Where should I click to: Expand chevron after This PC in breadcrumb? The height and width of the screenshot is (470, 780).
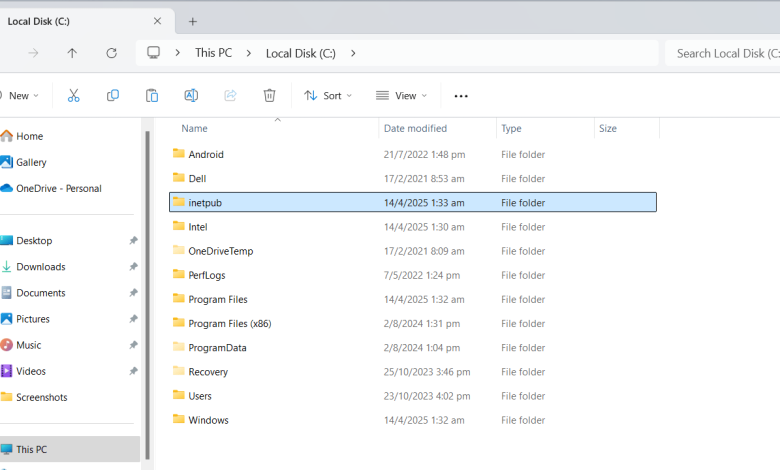point(249,53)
